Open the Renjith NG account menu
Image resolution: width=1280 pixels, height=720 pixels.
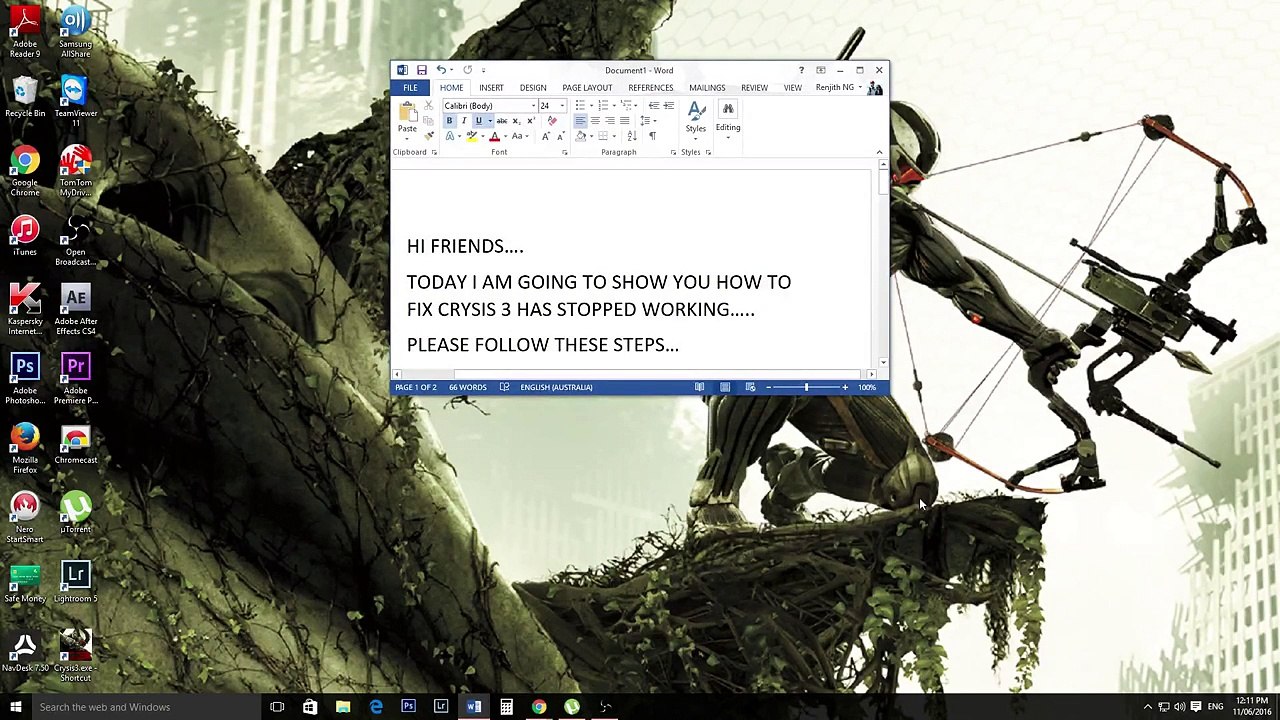tap(839, 88)
